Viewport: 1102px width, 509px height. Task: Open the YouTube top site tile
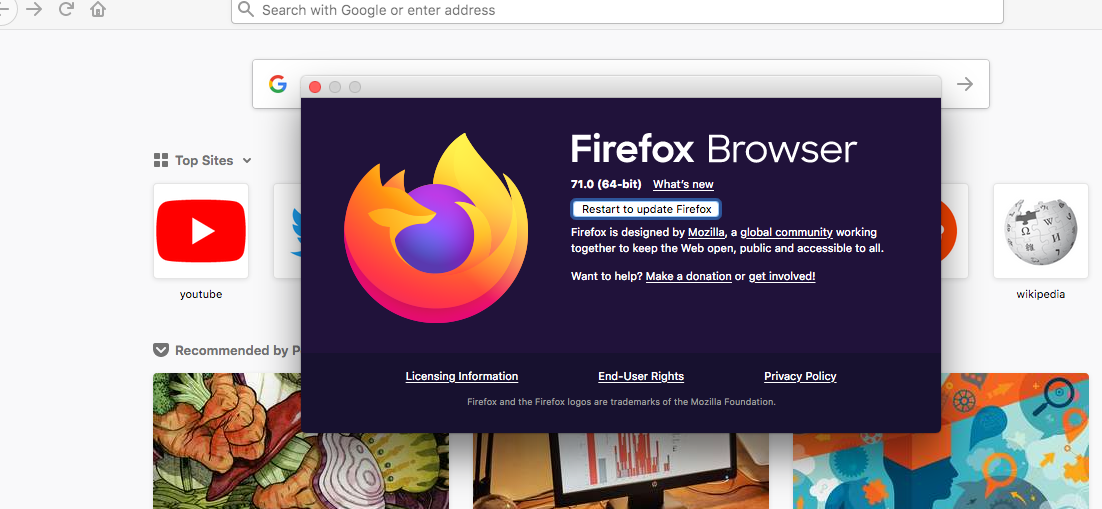[x=201, y=231]
